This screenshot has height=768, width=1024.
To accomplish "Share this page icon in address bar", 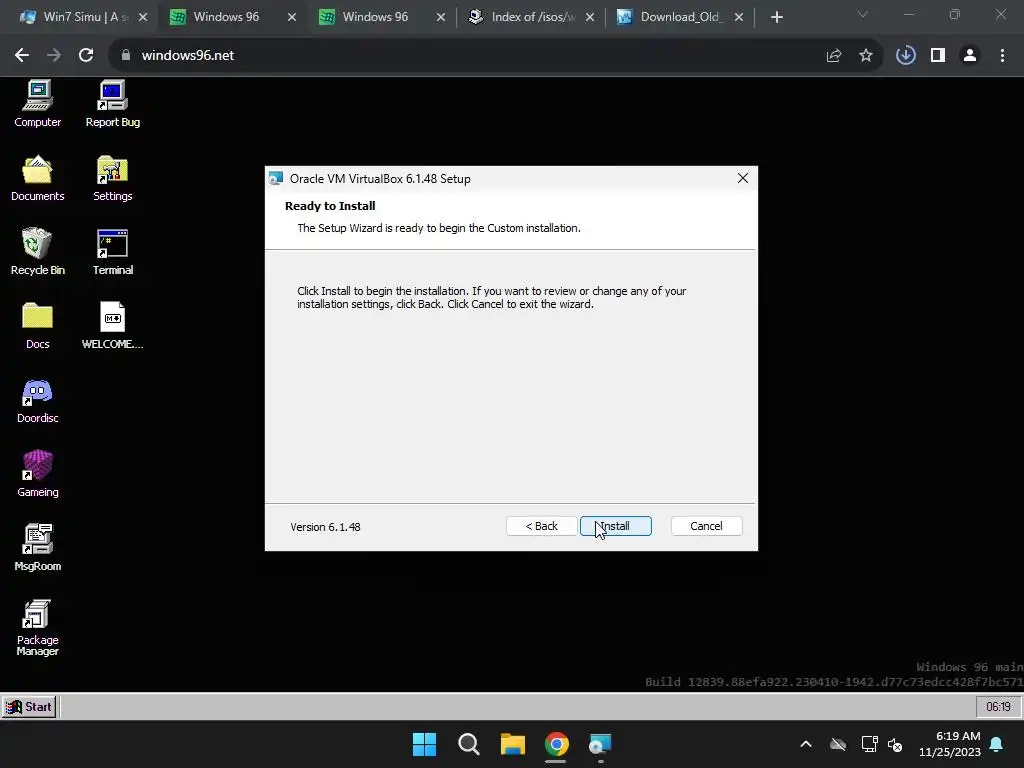I will pos(833,56).
